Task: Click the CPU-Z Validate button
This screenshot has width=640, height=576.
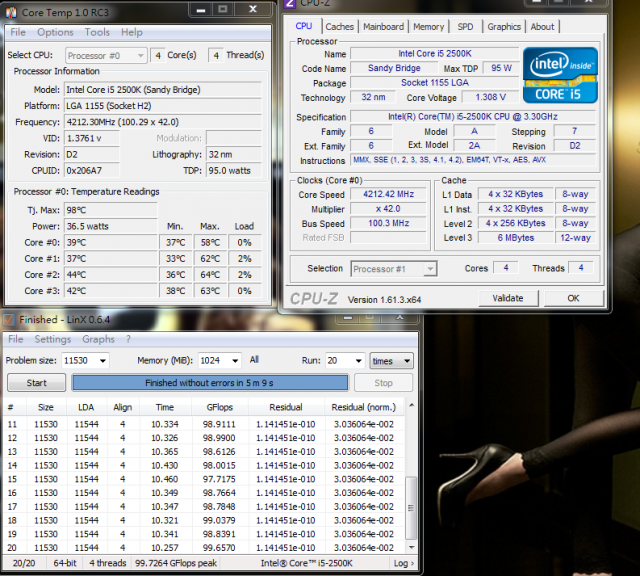Action: [508, 298]
